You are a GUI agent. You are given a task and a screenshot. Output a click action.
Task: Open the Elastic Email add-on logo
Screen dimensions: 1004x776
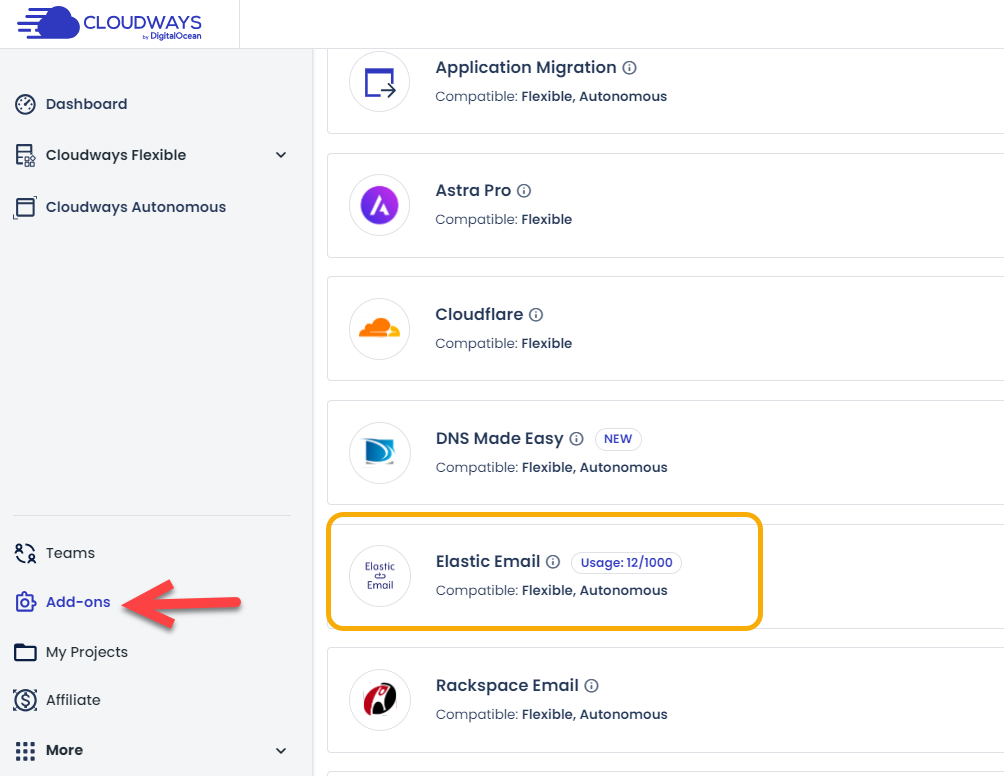pos(379,576)
